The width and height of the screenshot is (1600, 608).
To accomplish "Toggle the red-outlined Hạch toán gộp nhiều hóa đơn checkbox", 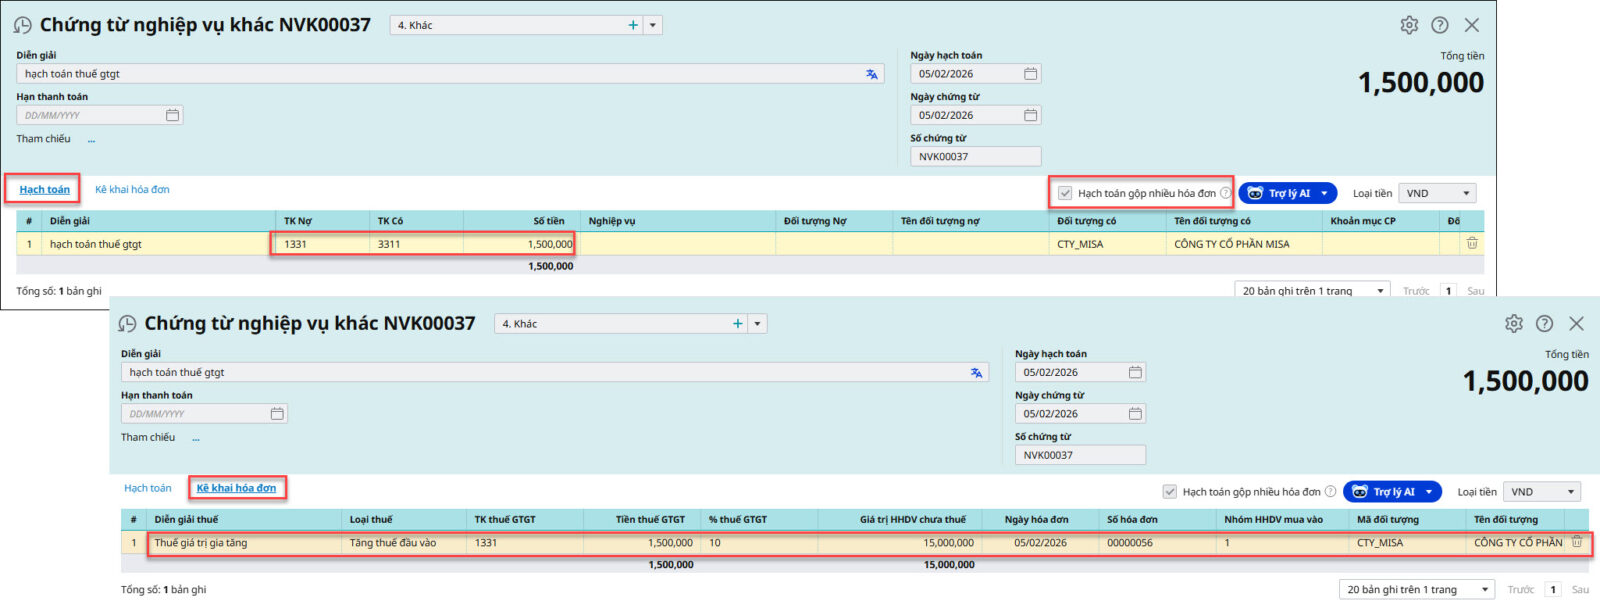I will [1065, 193].
